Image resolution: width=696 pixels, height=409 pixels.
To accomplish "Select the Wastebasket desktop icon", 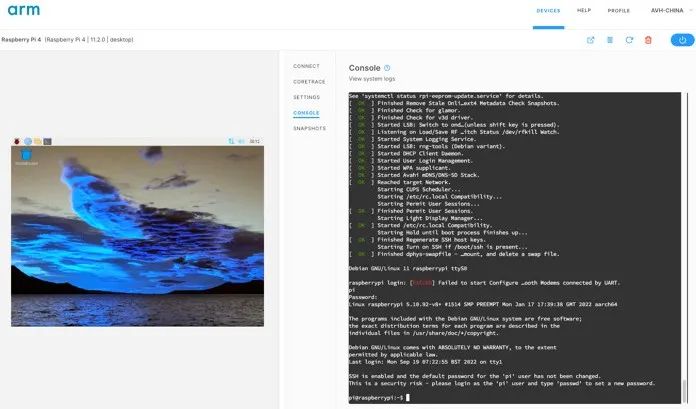I will click(x=26, y=157).
